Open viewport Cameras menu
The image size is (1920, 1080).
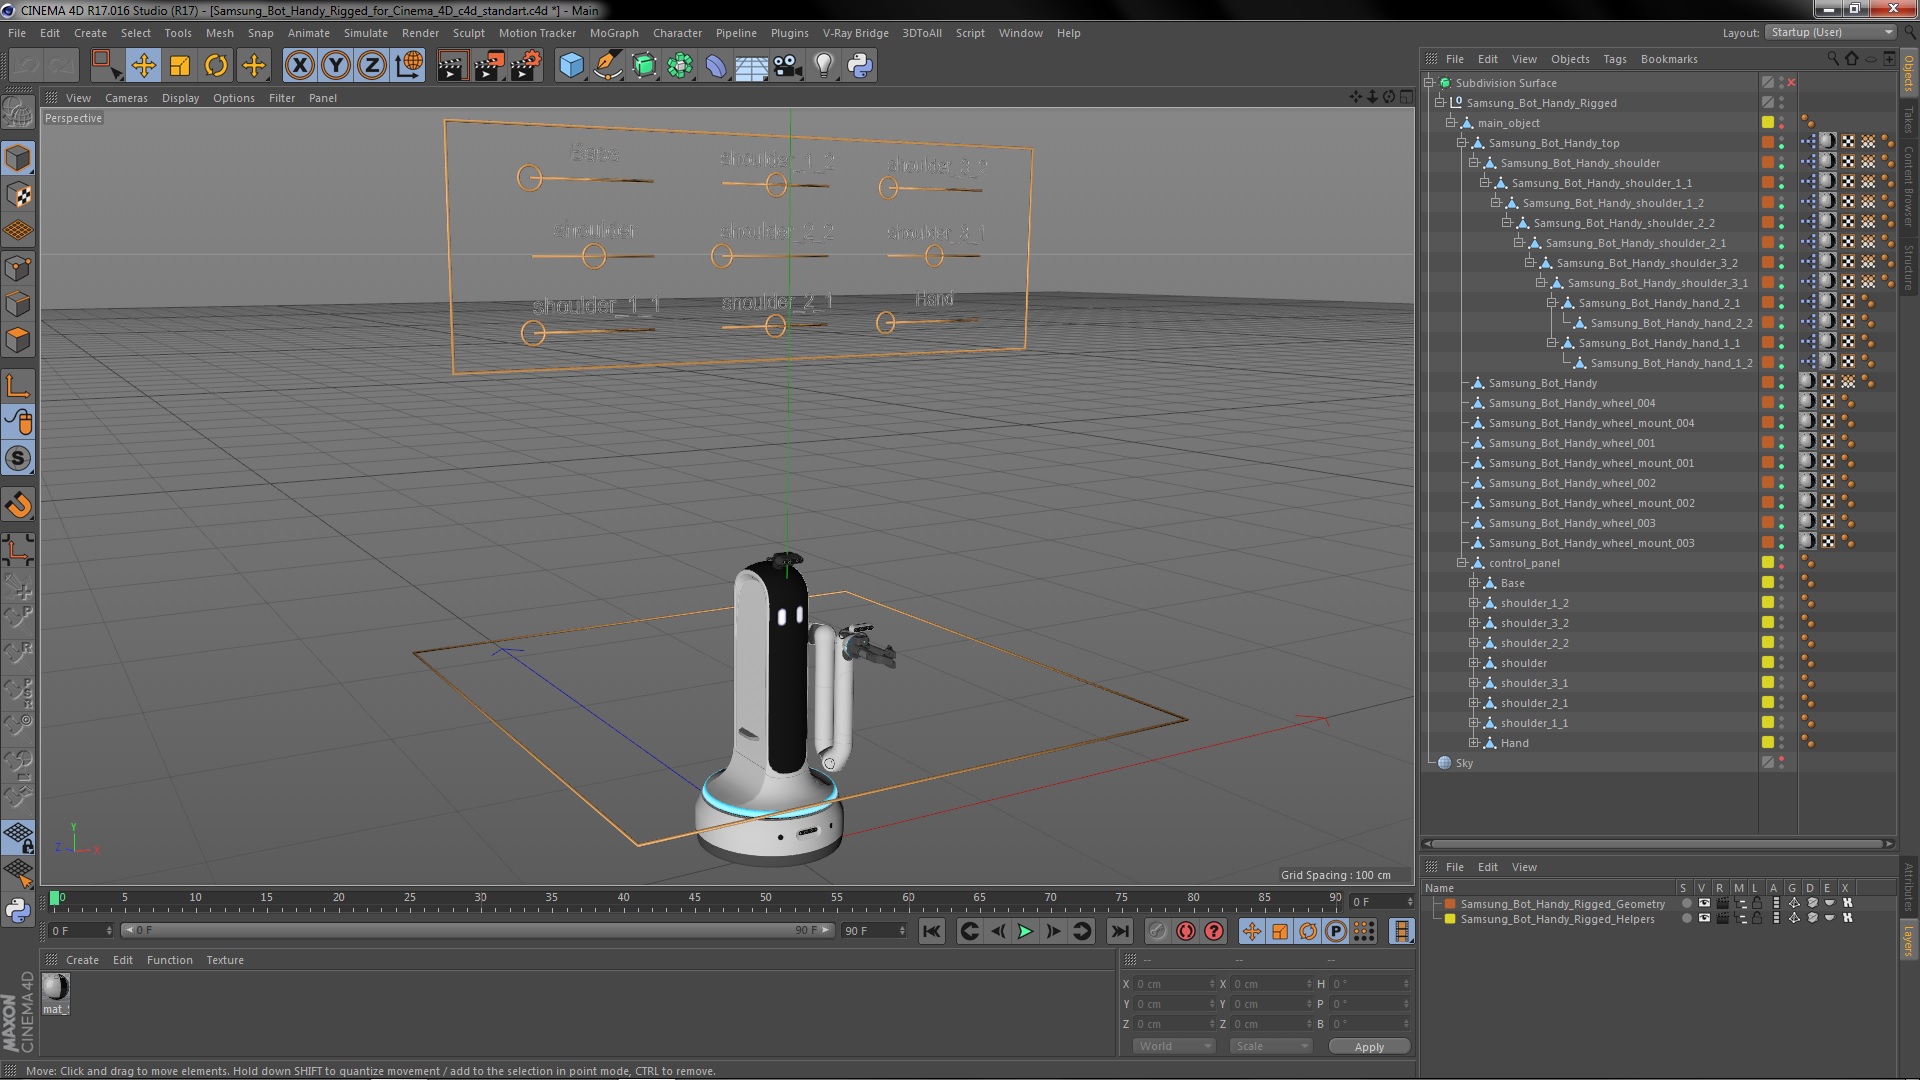coord(126,98)
